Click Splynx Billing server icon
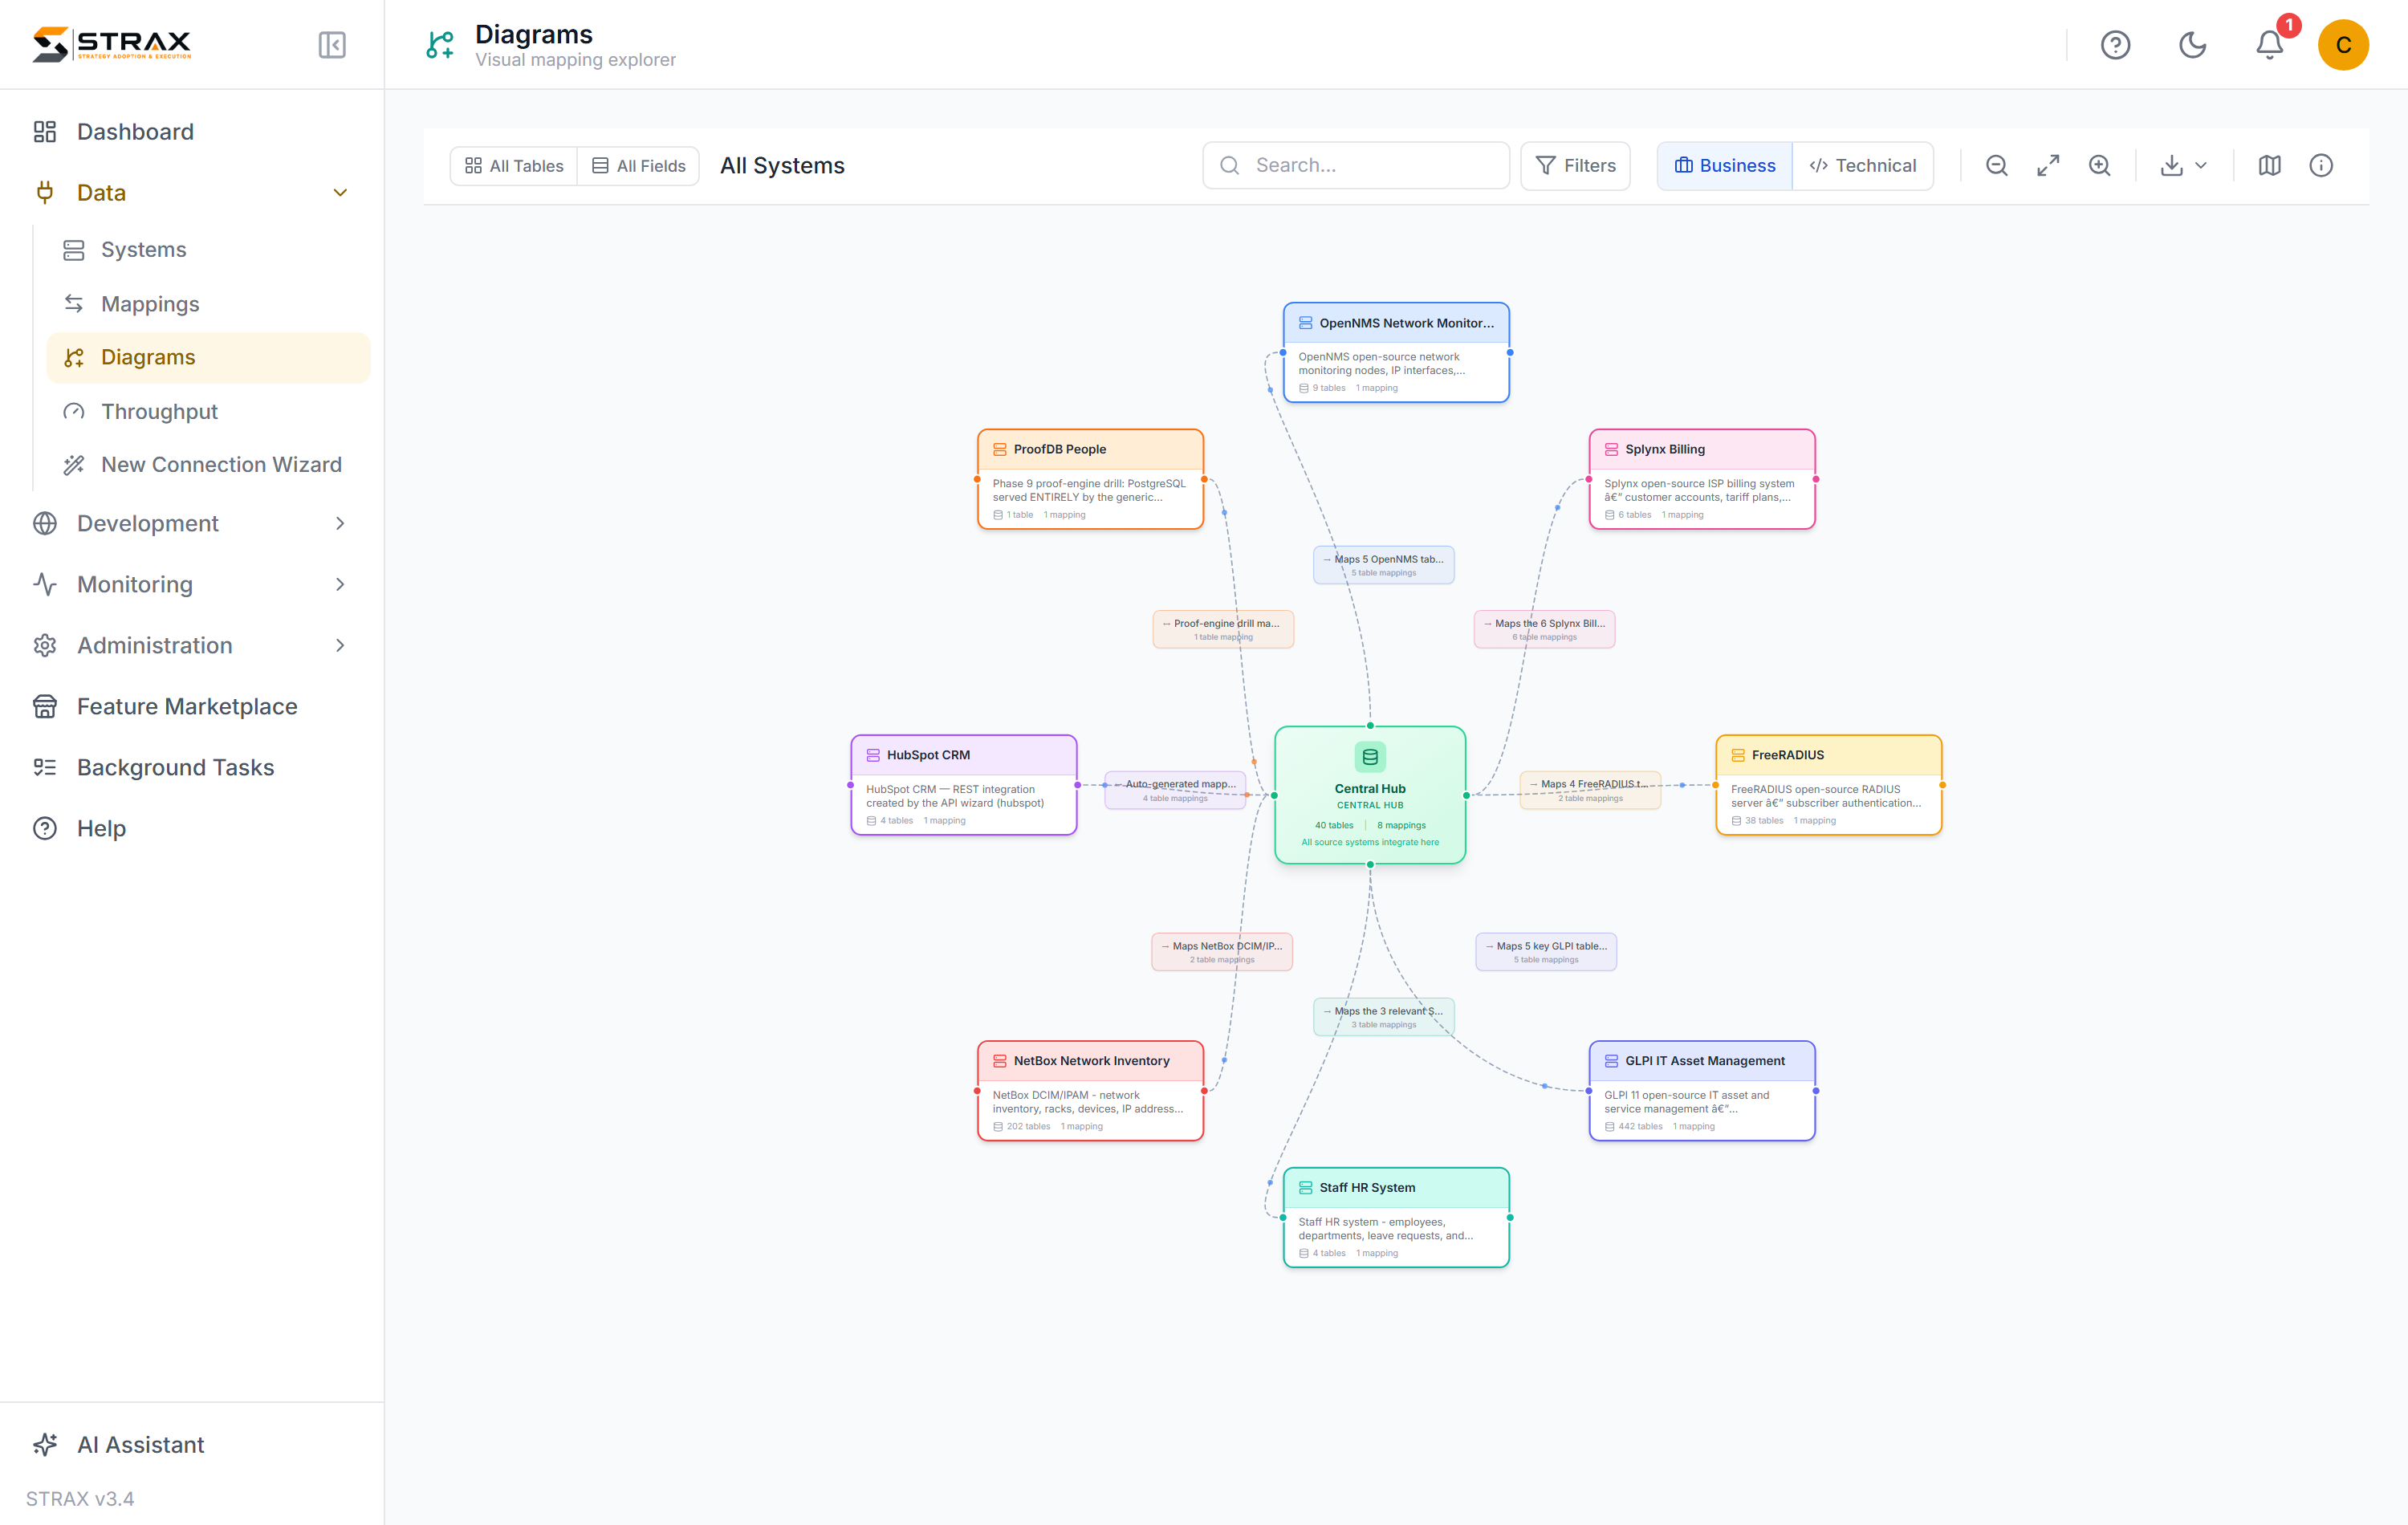This screenshot has height=1525, width=2408. click(1611, 450)
